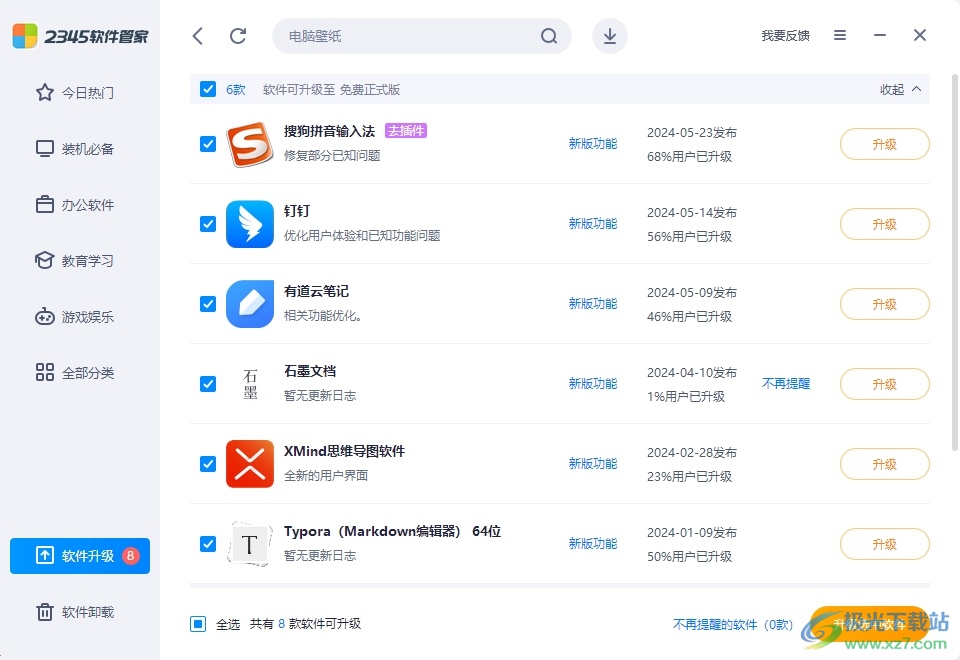This screenshot has height=660, width=960.
Task: Select the 软件升级 sidebar tab
Action: [x=80, y=556]
